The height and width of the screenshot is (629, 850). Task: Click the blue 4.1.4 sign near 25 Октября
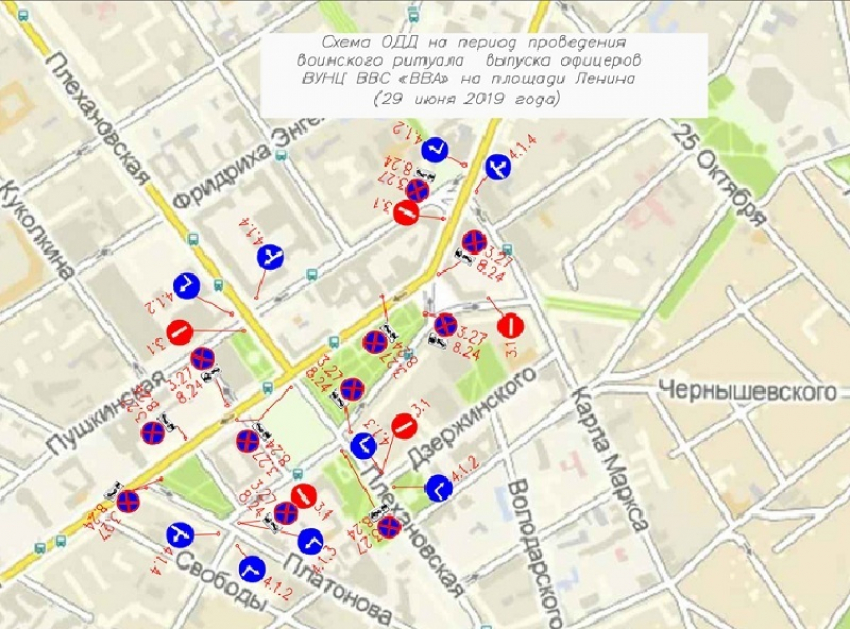(x=497, y=167)
